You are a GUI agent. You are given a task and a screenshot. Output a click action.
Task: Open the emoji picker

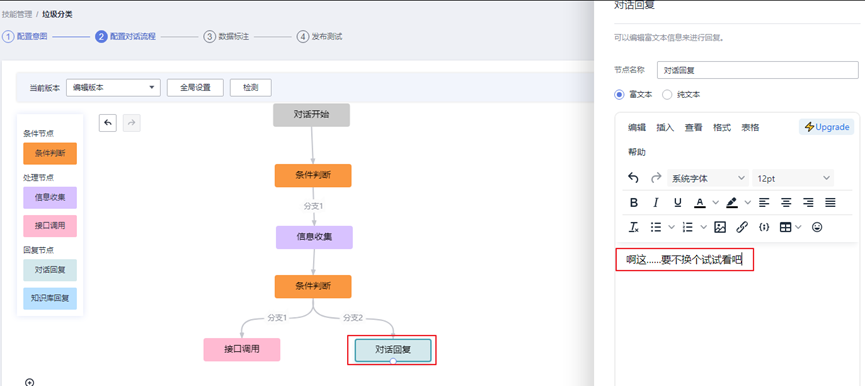click(x=818, y=227)
